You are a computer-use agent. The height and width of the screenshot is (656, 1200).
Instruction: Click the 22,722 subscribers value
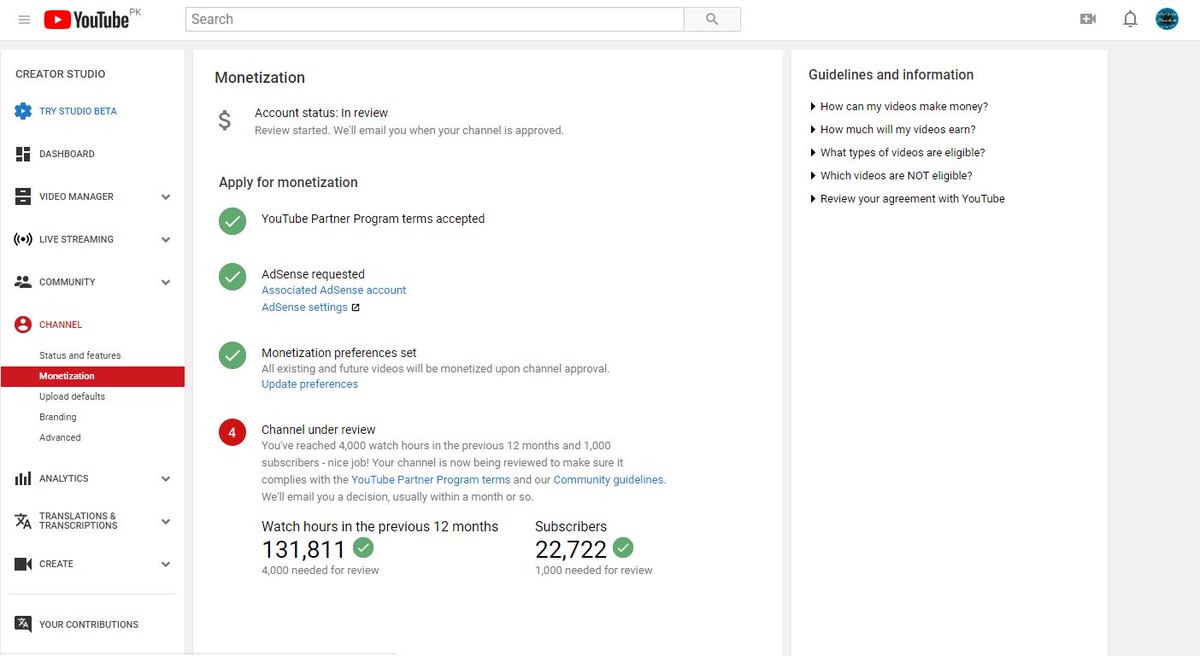[571, 549]
